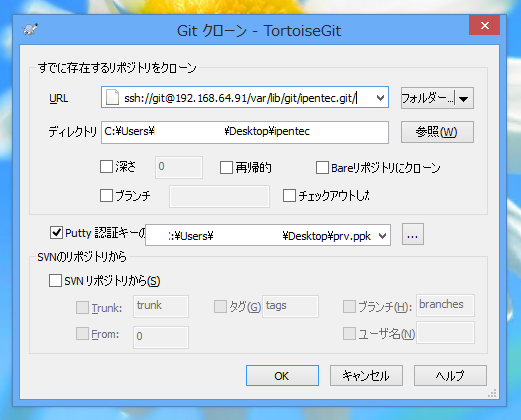Click the すでに存在するリポジトリをクローン heading

click(117, 68)
